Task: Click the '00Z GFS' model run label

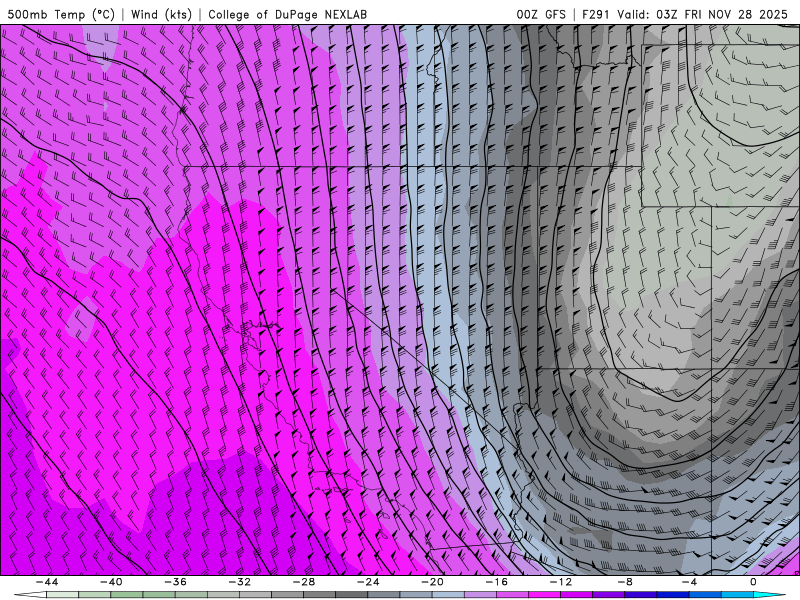Action: [x=541, y=14]
